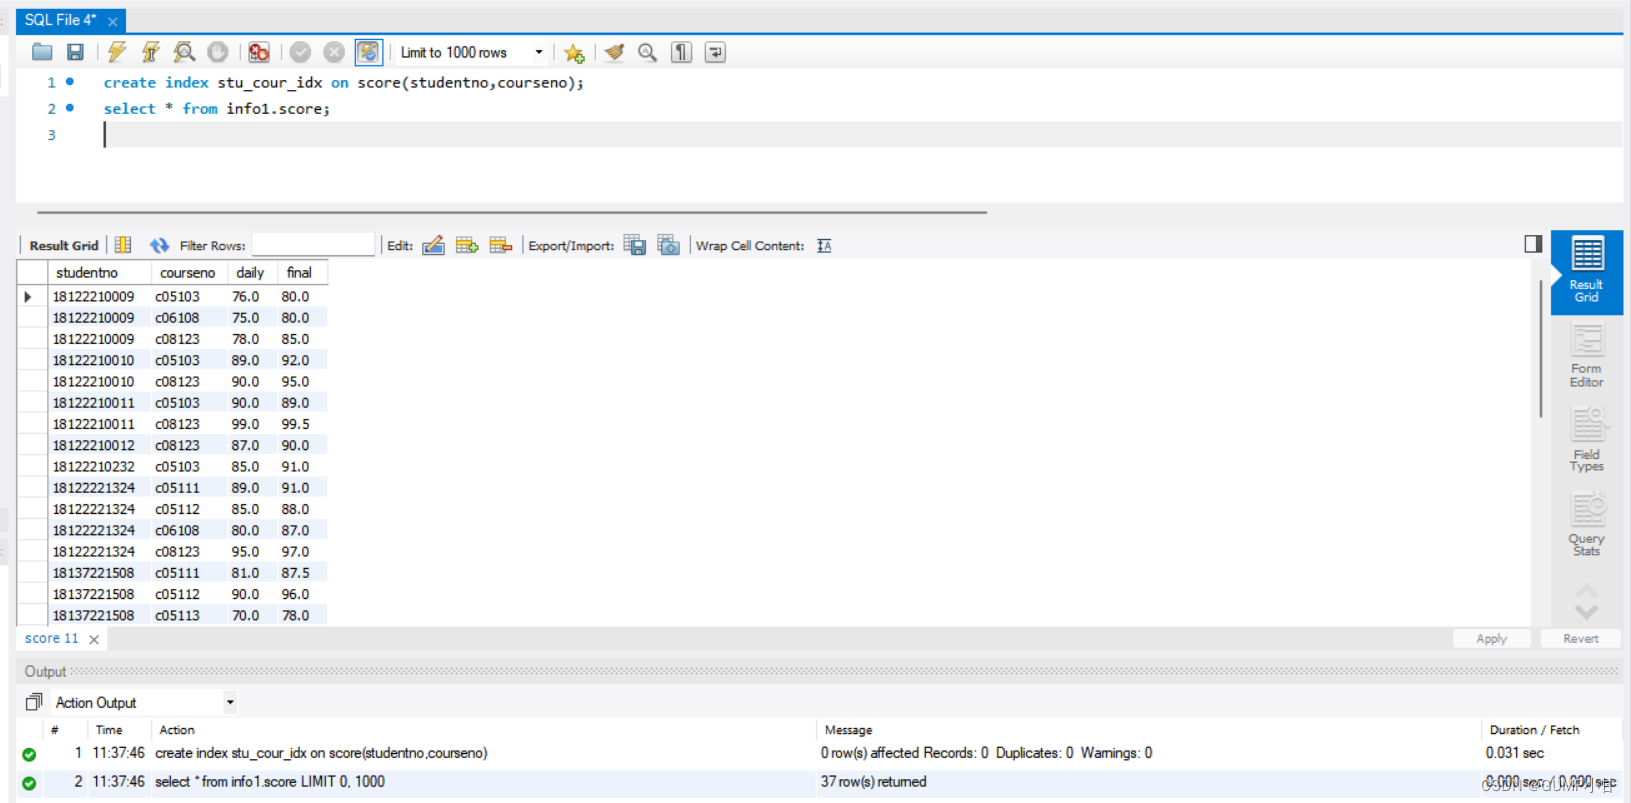Close the score 11 result tab
The image size is (1631, 803).
coord(94,639)
